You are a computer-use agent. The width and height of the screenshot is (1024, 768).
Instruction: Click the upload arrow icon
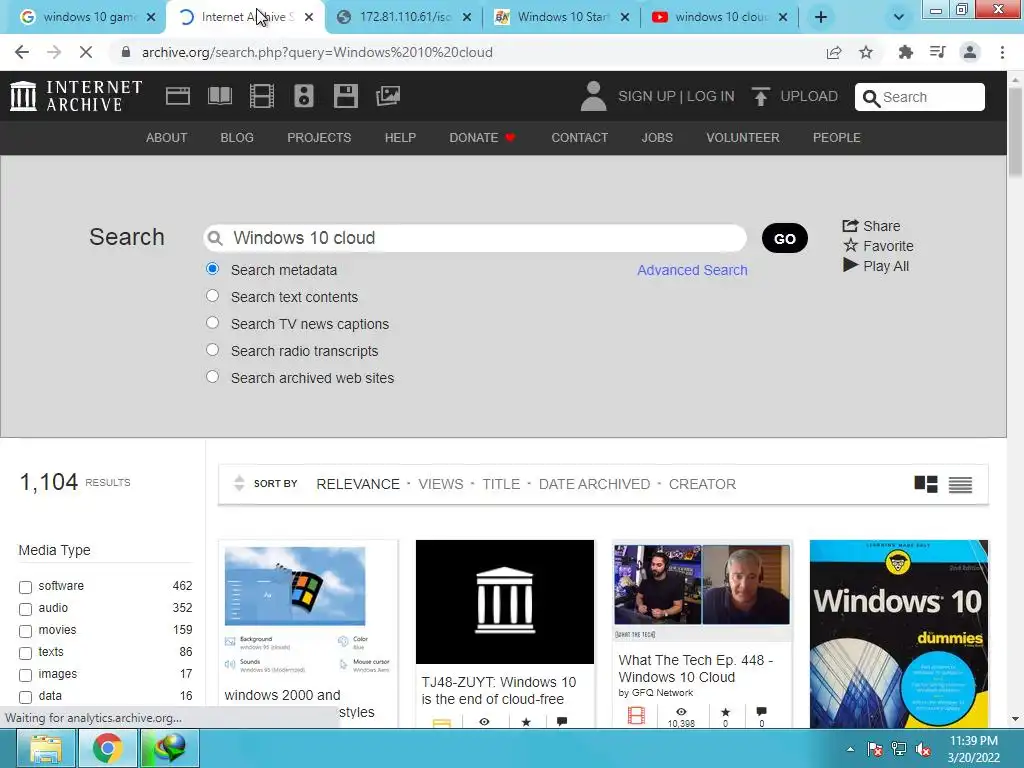click(x=760, y=97)
